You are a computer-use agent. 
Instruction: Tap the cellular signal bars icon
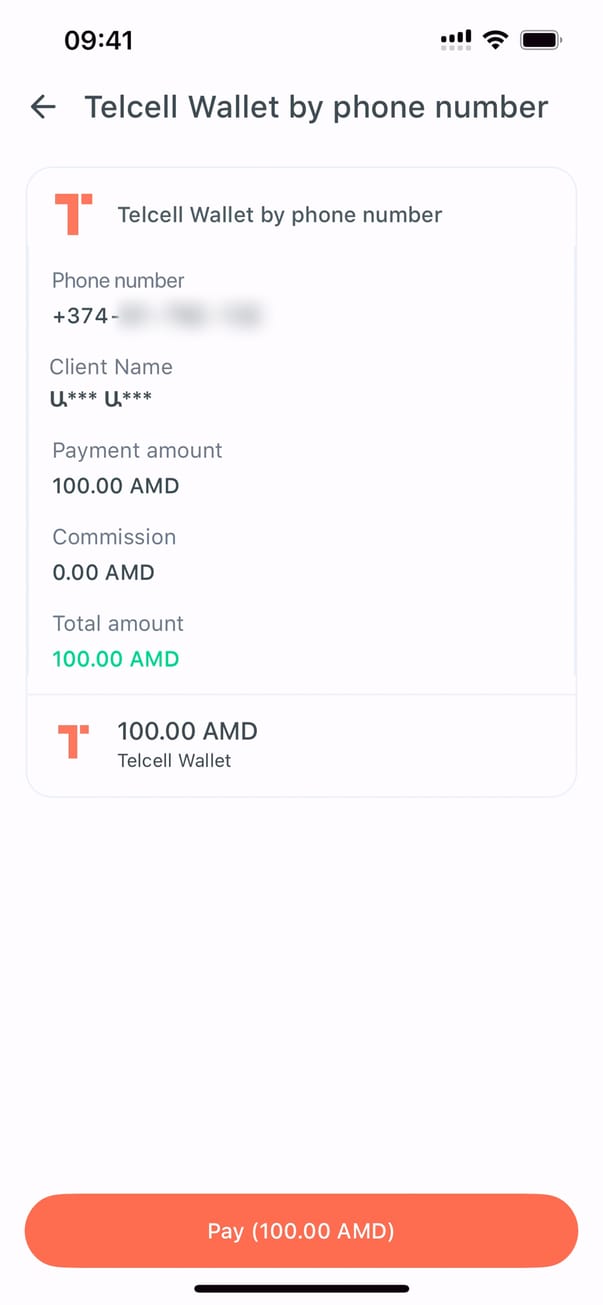[456, 40]
